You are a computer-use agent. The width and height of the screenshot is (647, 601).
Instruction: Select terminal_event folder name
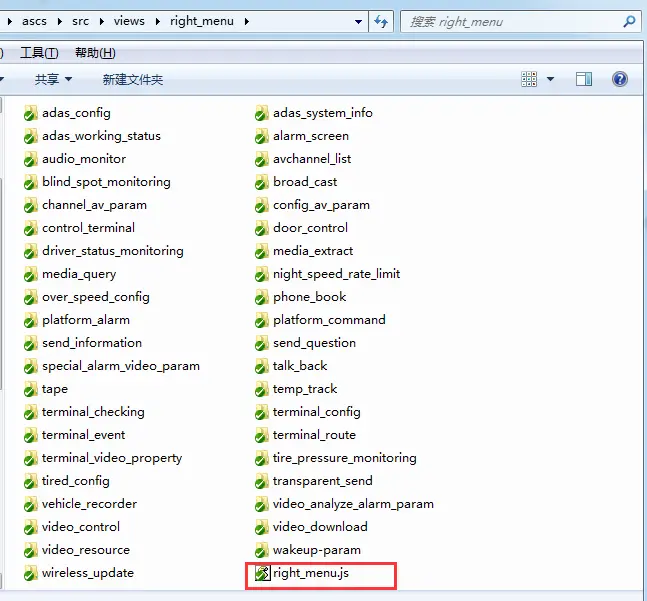[x=83, y=435]
